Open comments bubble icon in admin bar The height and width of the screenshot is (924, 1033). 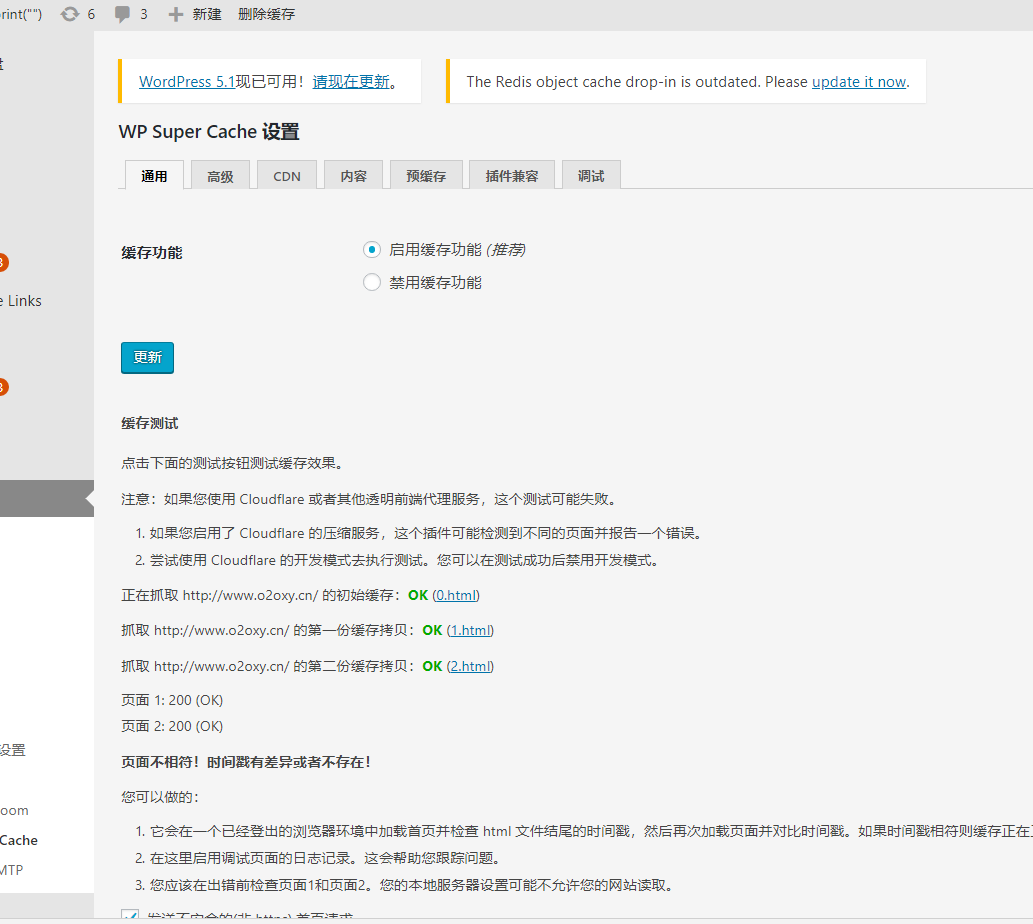click(122, 14)
